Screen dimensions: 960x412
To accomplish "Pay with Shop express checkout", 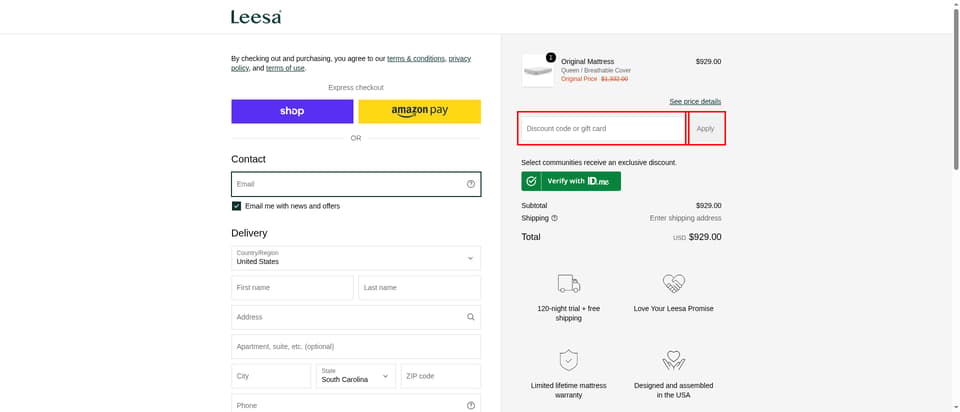I will pyautogui.click(x=292, y=111).
